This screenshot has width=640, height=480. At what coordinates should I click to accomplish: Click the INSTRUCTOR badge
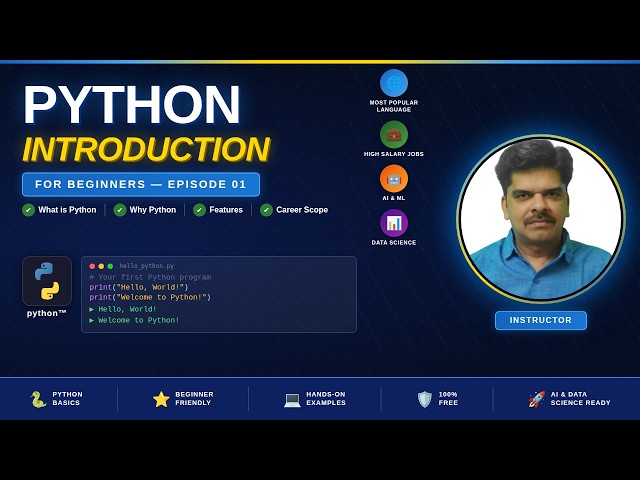click(x=541, y=320)
